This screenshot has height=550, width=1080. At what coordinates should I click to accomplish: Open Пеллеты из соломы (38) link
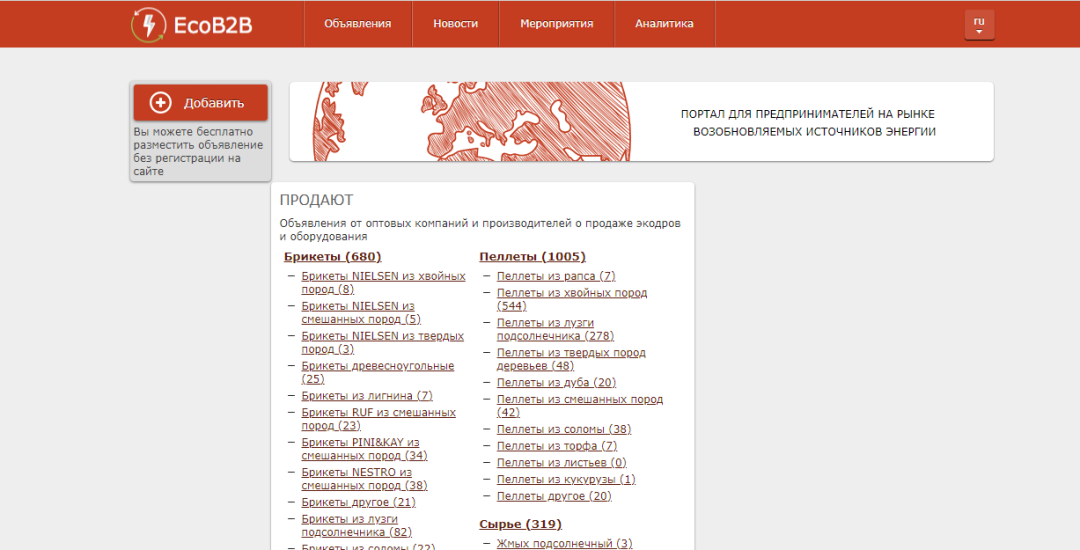[x=564, y=430]
